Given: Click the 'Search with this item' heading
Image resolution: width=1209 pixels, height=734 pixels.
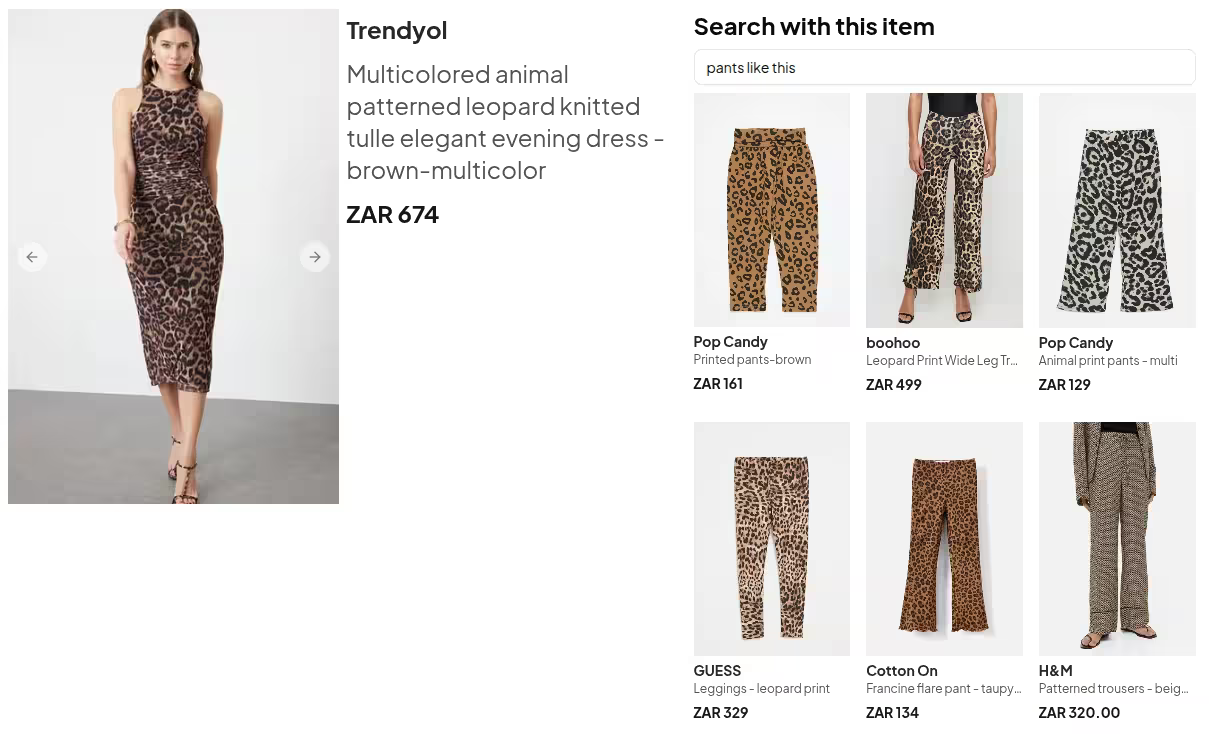Looking at the screenshot, I should [813, 26].
